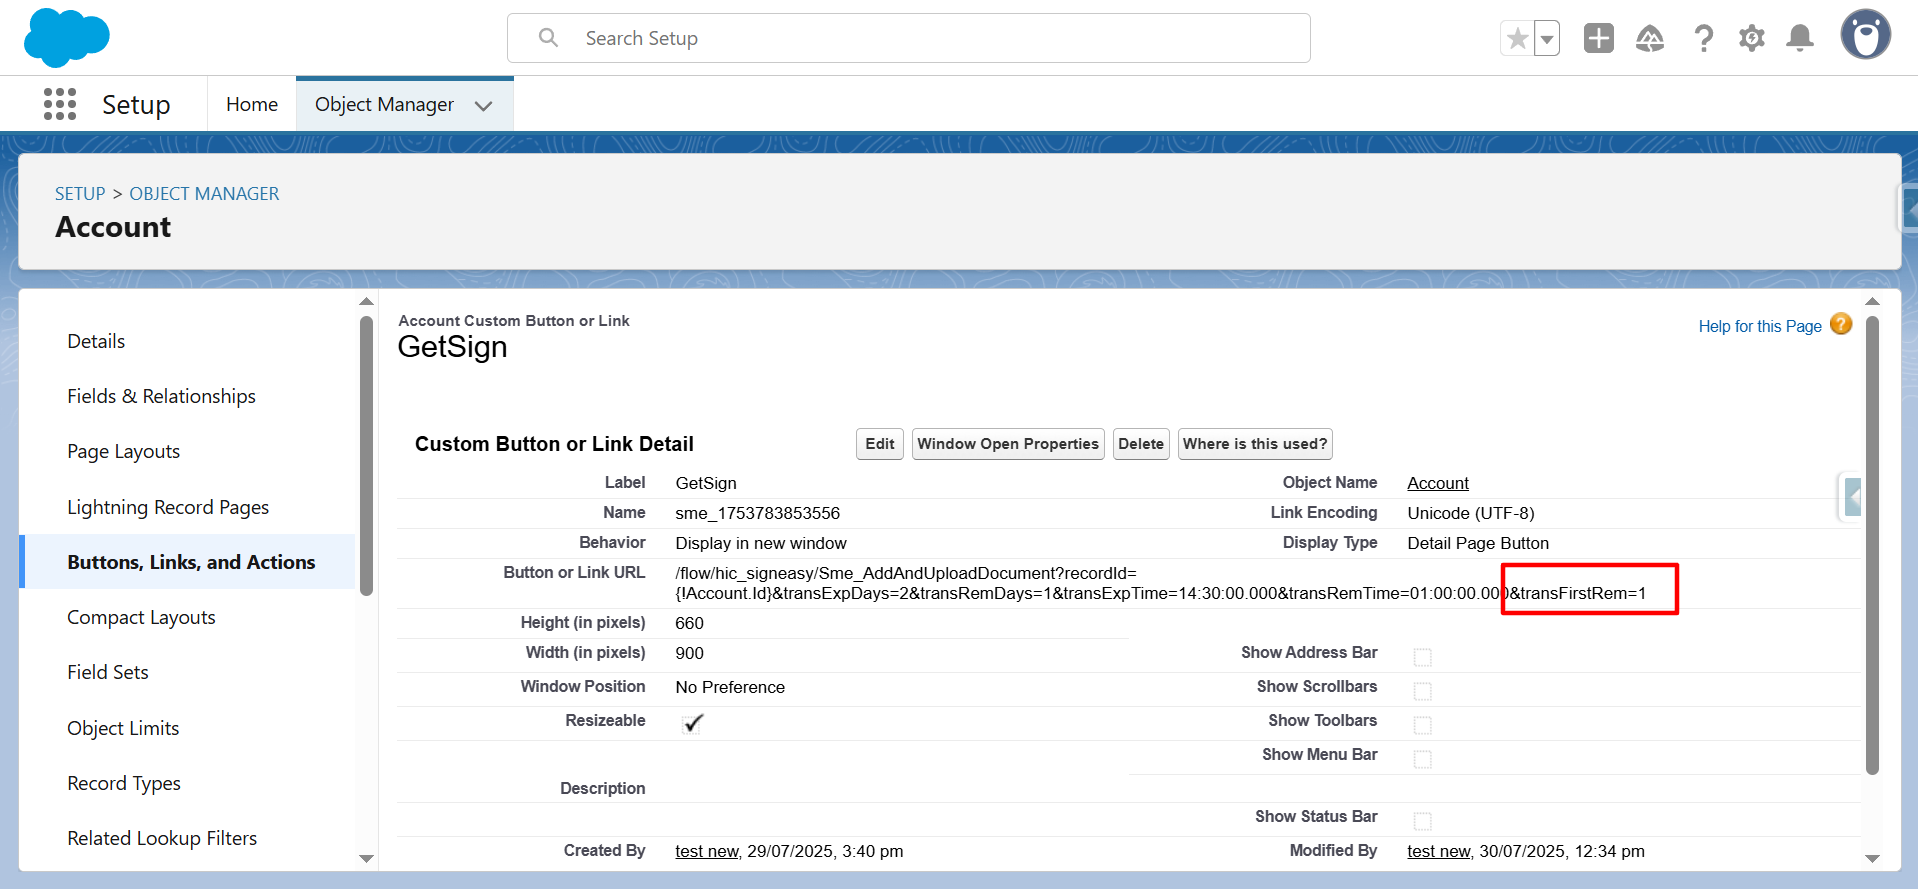1918x889 pixels.
Task: Open Lightning Record Pages in the sidebar
Action: 168,507
